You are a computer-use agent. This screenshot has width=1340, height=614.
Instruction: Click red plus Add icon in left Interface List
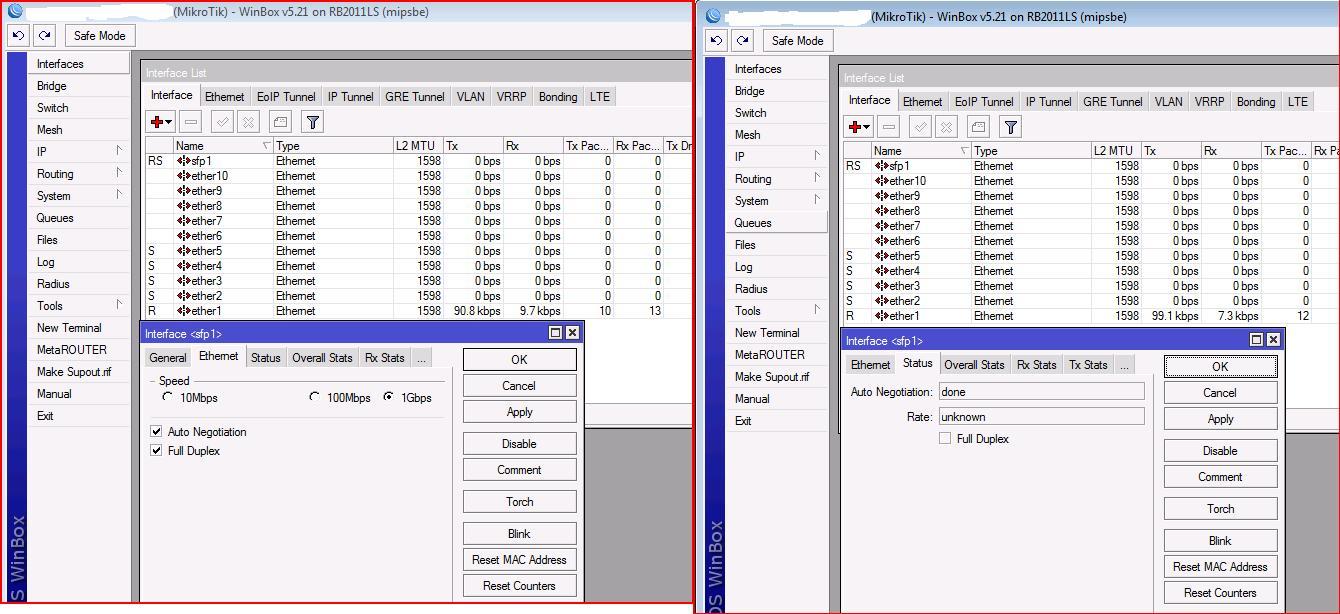[x=160, y=122]
